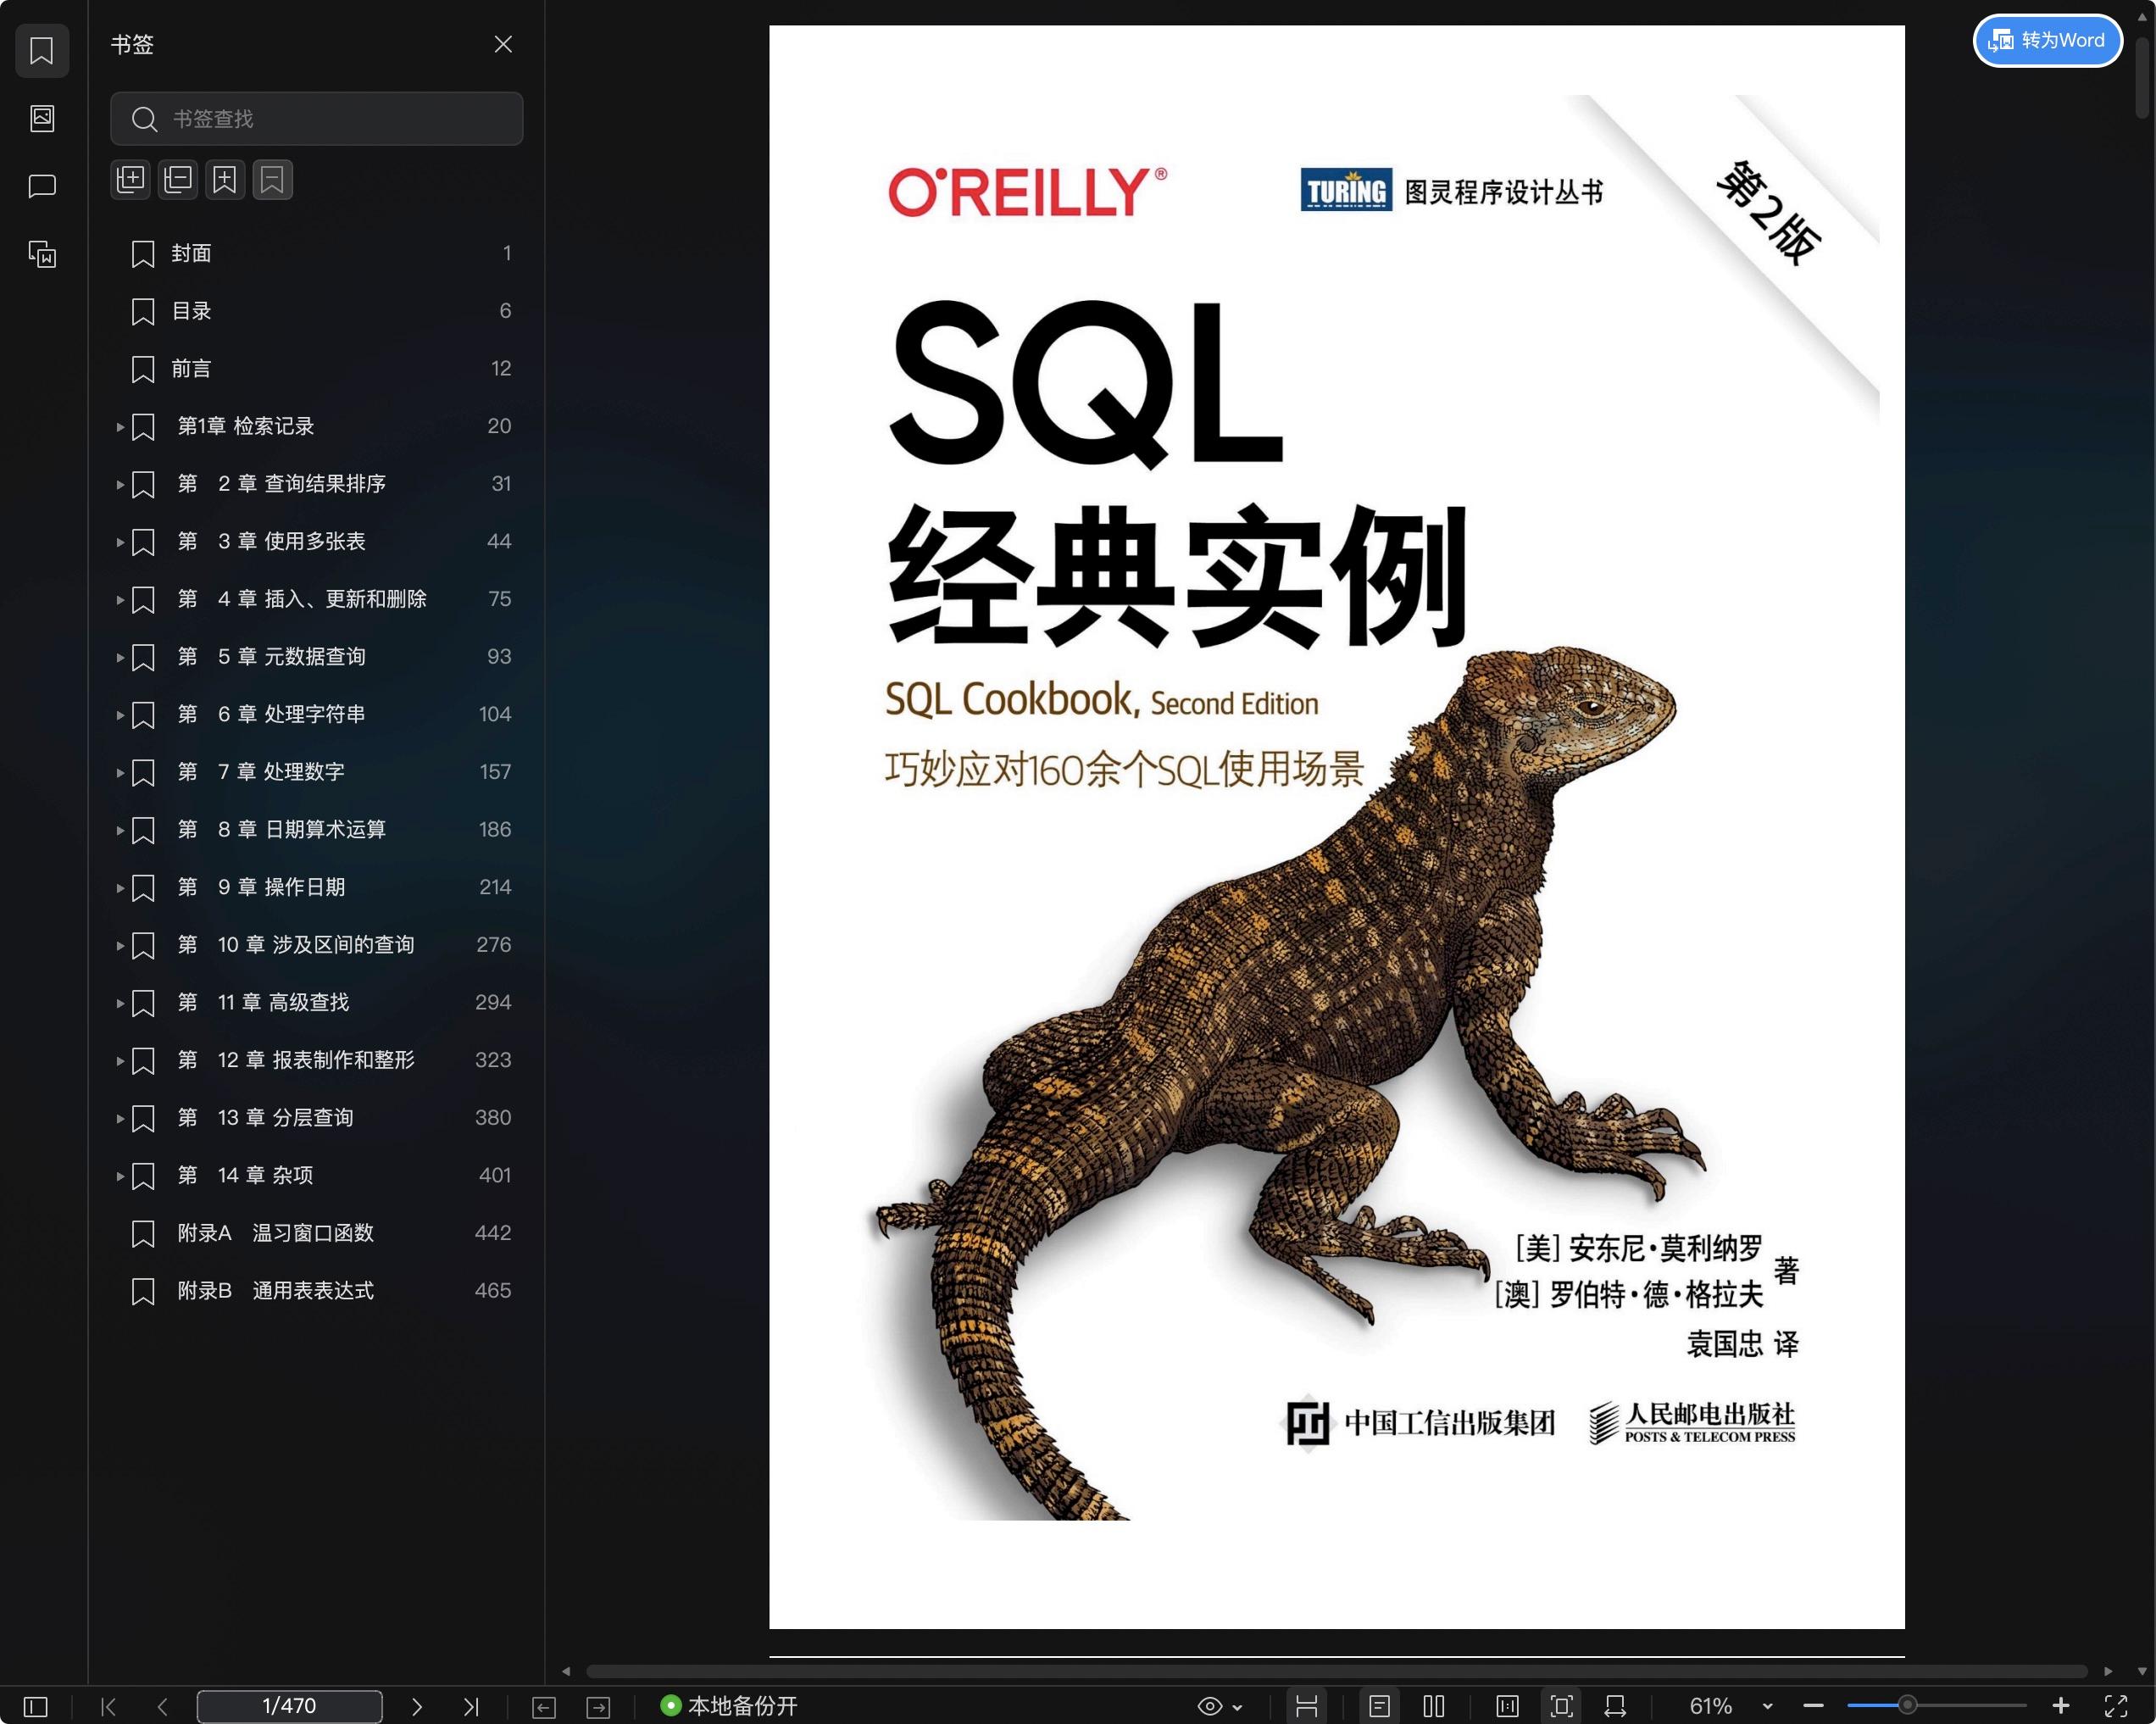Jump to last page icon

click(x=471, y=1706)
